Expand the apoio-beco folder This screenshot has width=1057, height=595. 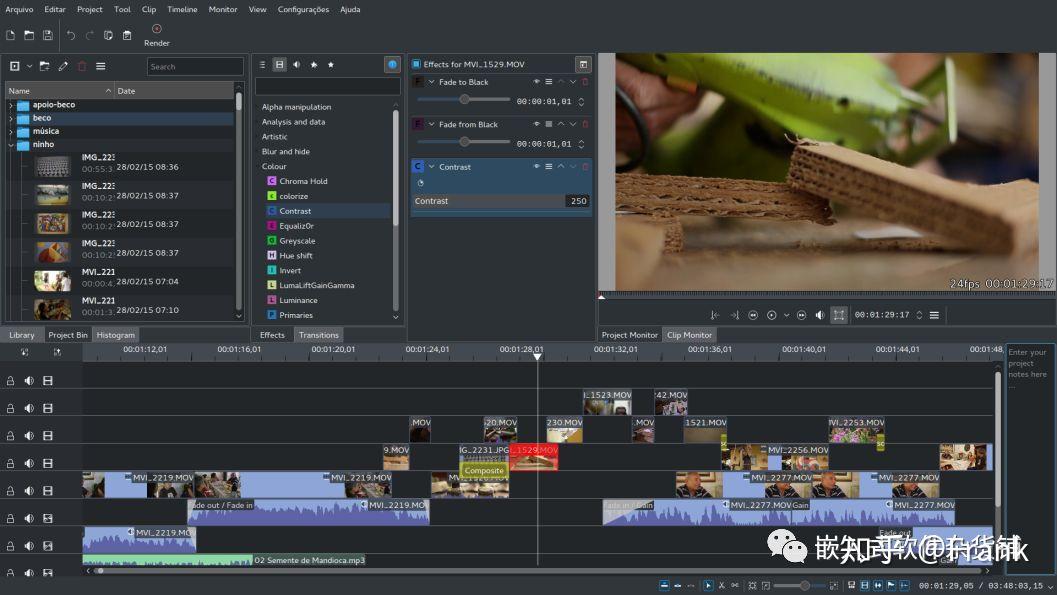click(x=11, y=105)
